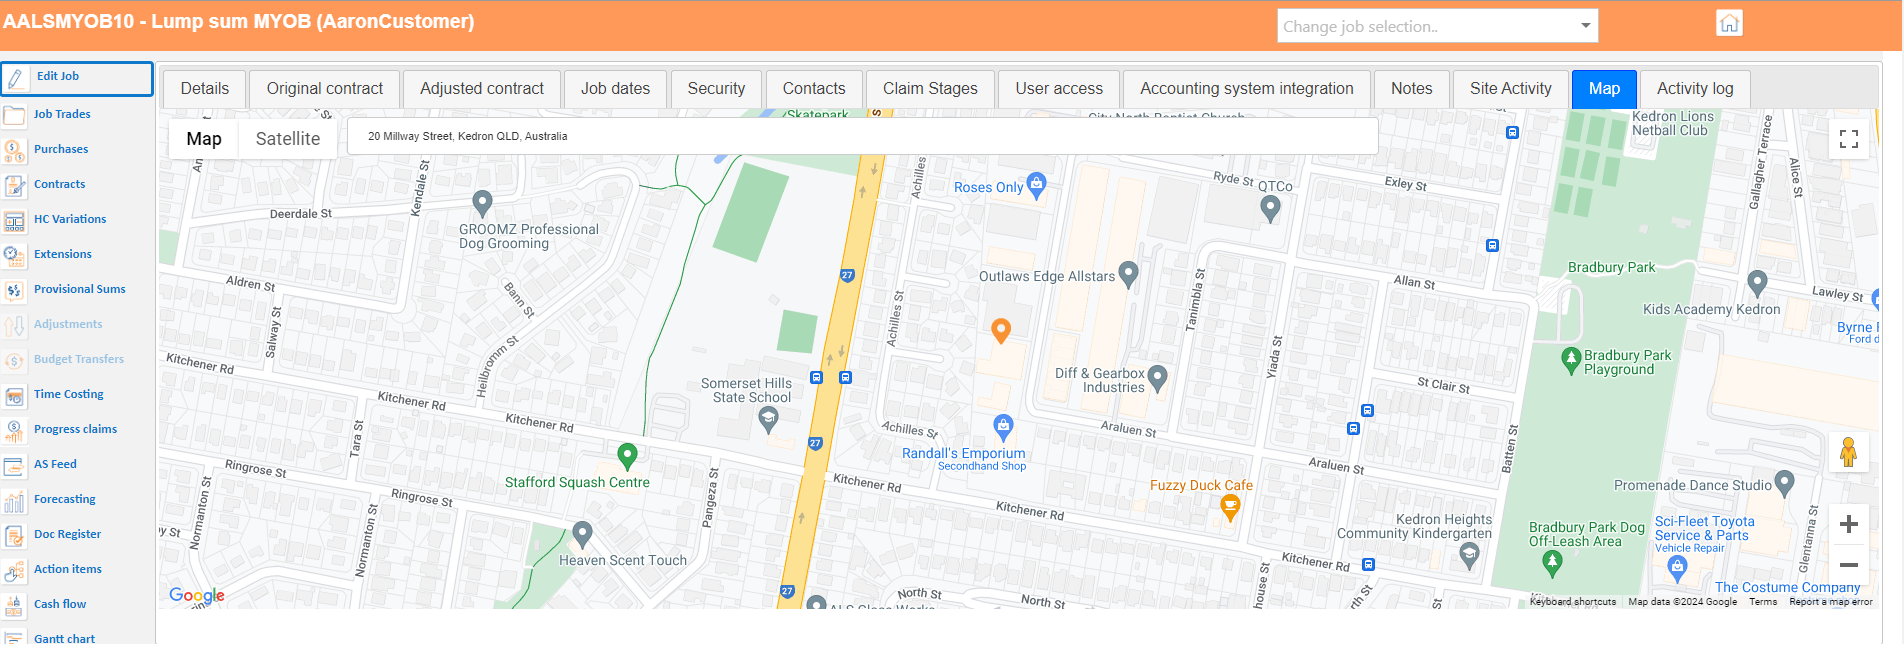Click the Action items sidebar icon
Screen dimensions: 1904x648
click(14, 570)
